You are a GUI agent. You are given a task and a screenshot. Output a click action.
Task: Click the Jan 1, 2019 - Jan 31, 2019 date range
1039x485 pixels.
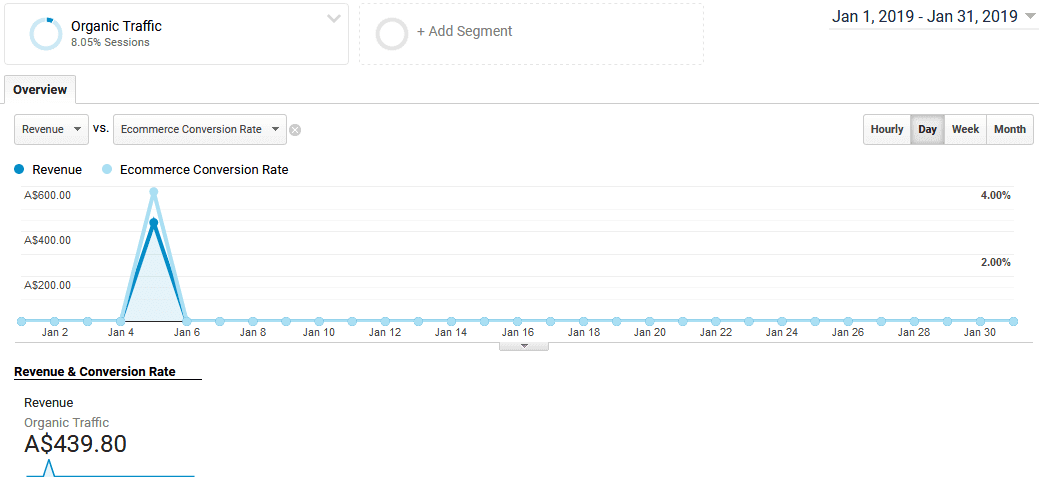pyautogui.click(x=923, y=16)
